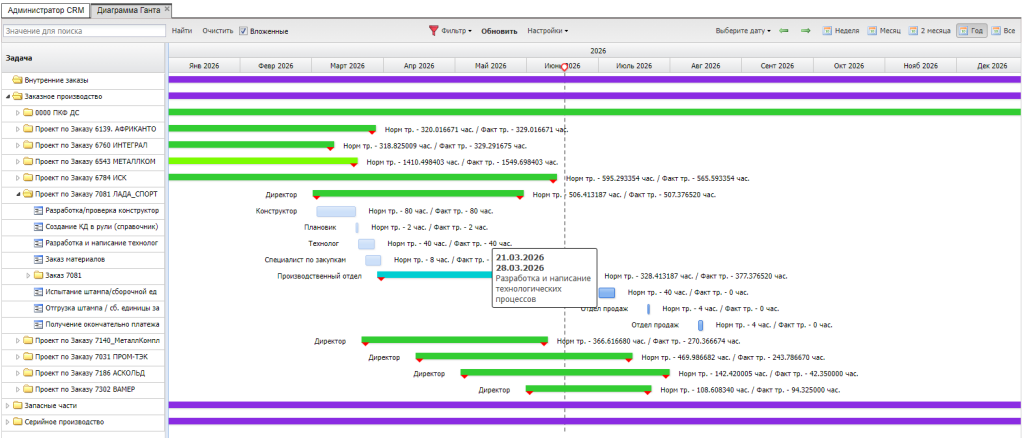Click the calendar icon beside Неделя
The width and height of the screenshot is (1024, 438).
(827, 31)
